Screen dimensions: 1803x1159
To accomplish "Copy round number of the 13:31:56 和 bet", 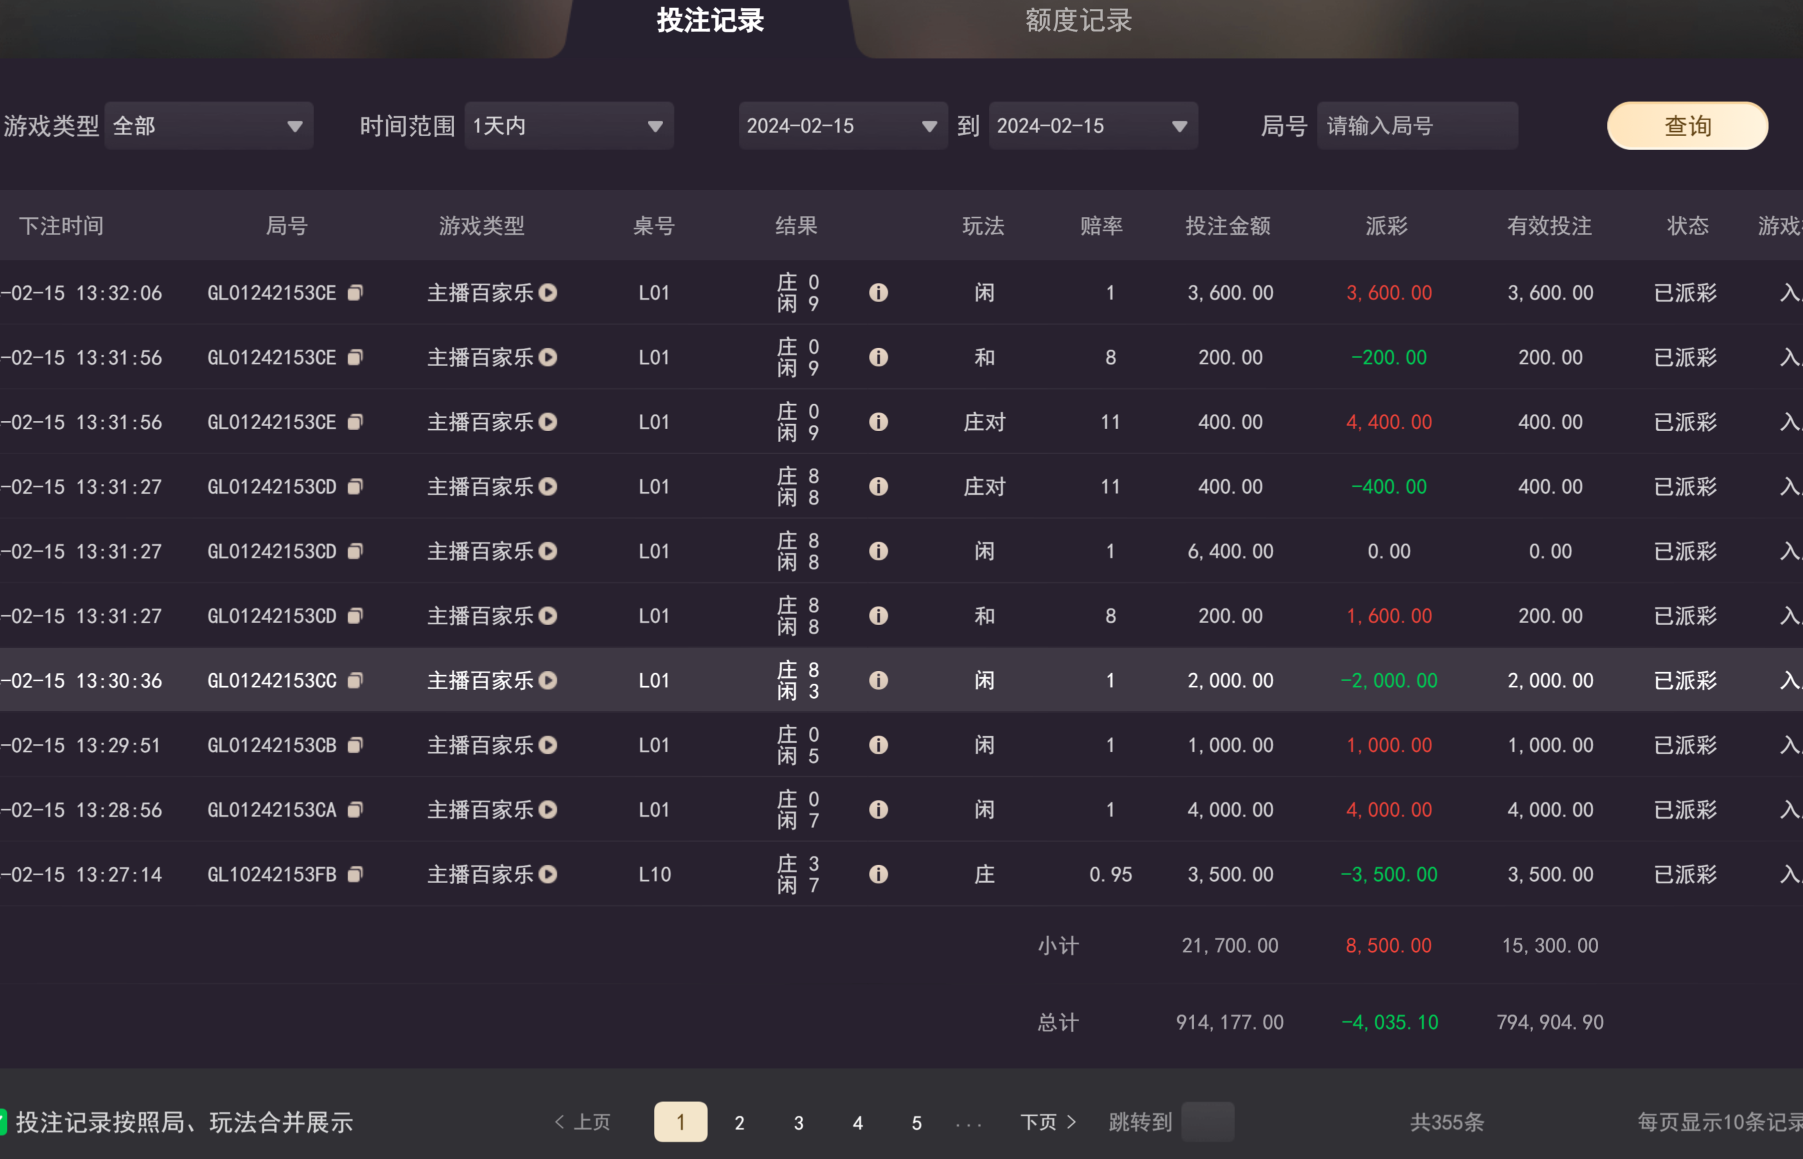I will 355,357.
